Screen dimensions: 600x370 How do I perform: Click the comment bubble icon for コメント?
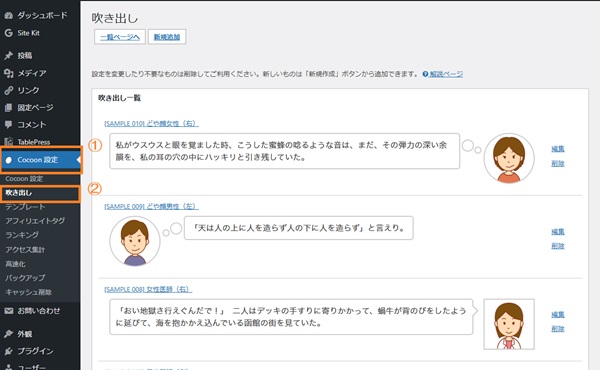[x=8, y=125]
